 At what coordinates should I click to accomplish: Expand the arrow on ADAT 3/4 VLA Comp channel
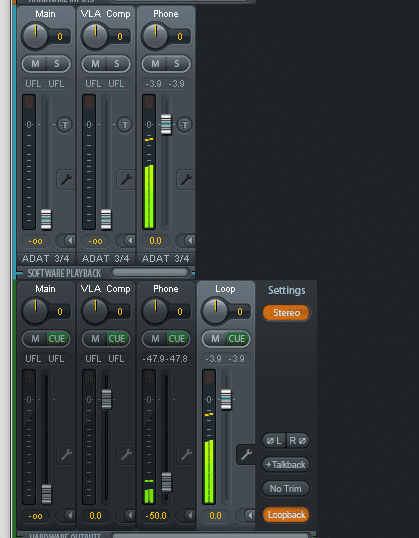pyautogui.click(x=129, y=241)
